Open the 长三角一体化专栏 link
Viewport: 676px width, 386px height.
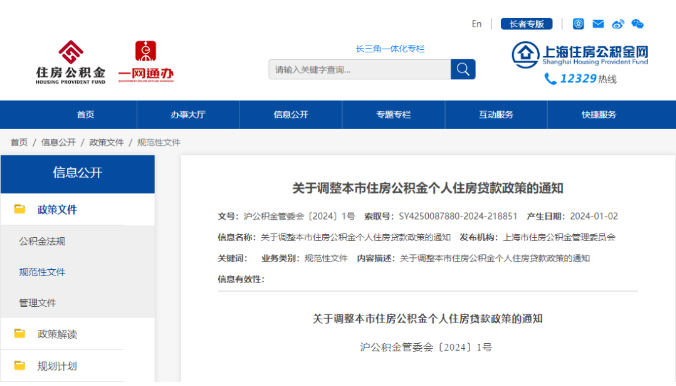pyautogui.click(x=390, y=49)
